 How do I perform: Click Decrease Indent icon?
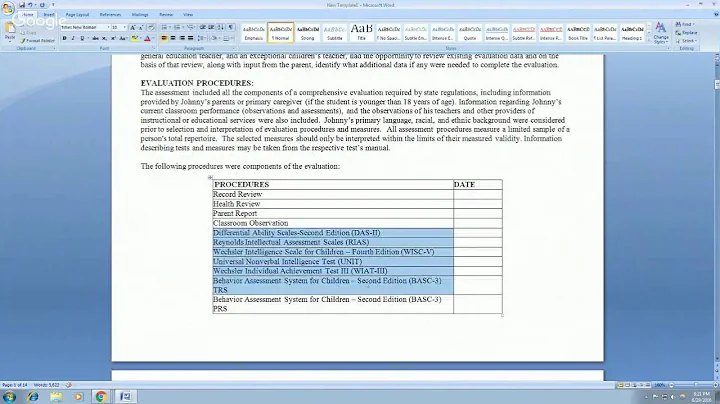point(202,28)
